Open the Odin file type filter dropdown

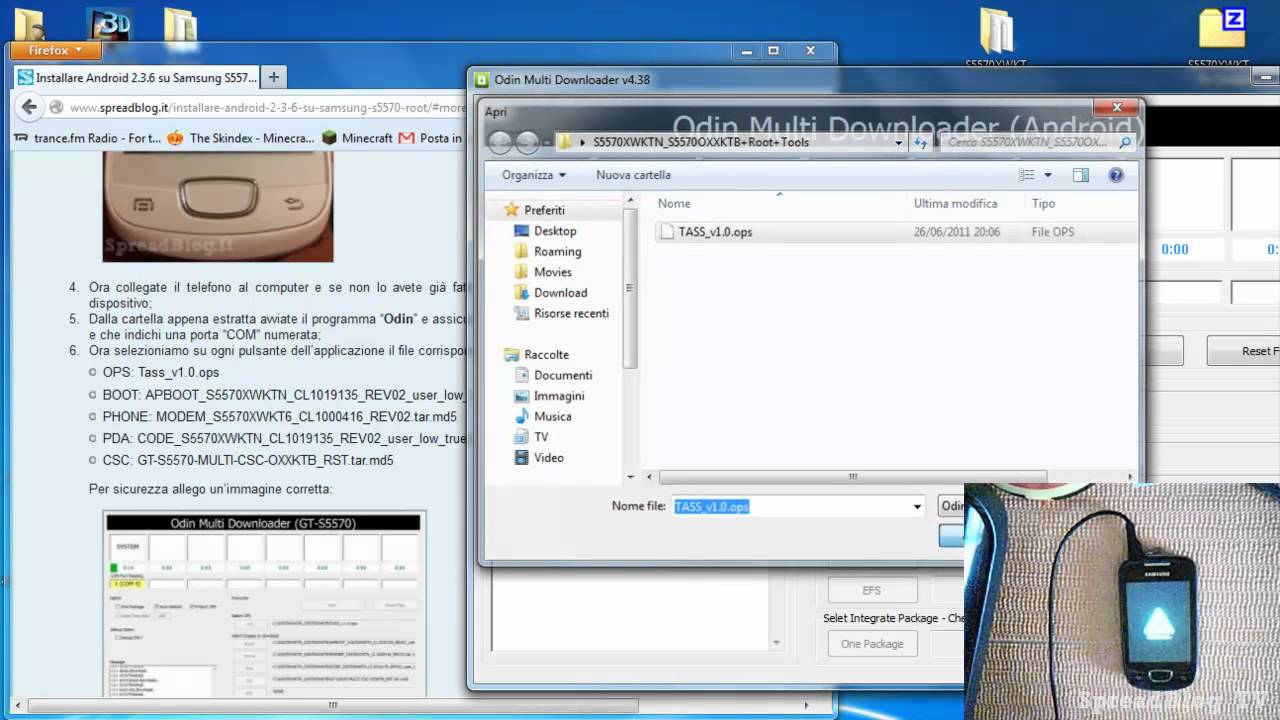pos(952,506)
